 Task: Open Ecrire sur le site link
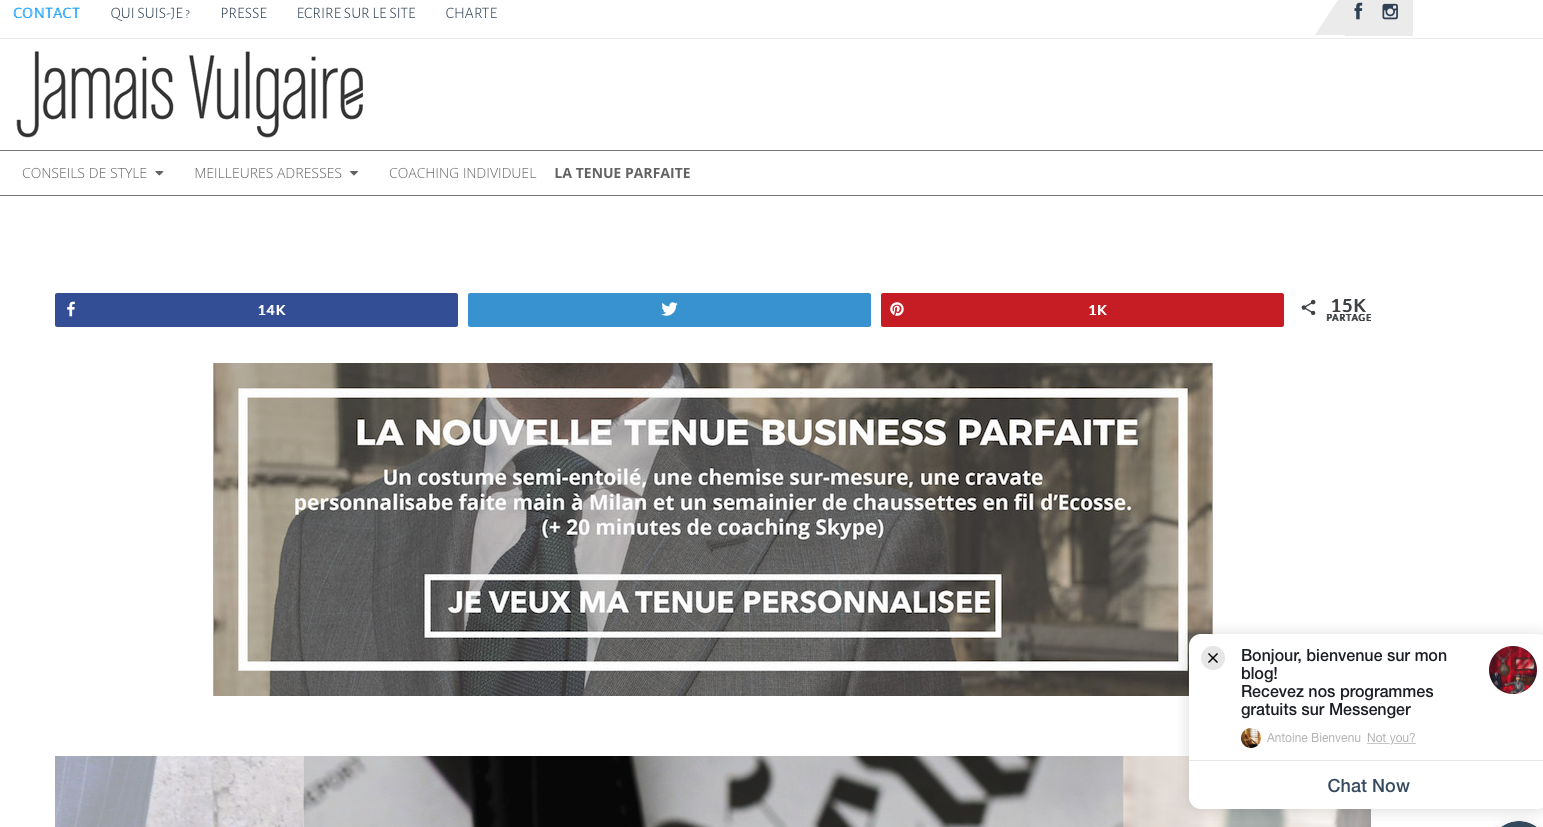pos(356,13)
